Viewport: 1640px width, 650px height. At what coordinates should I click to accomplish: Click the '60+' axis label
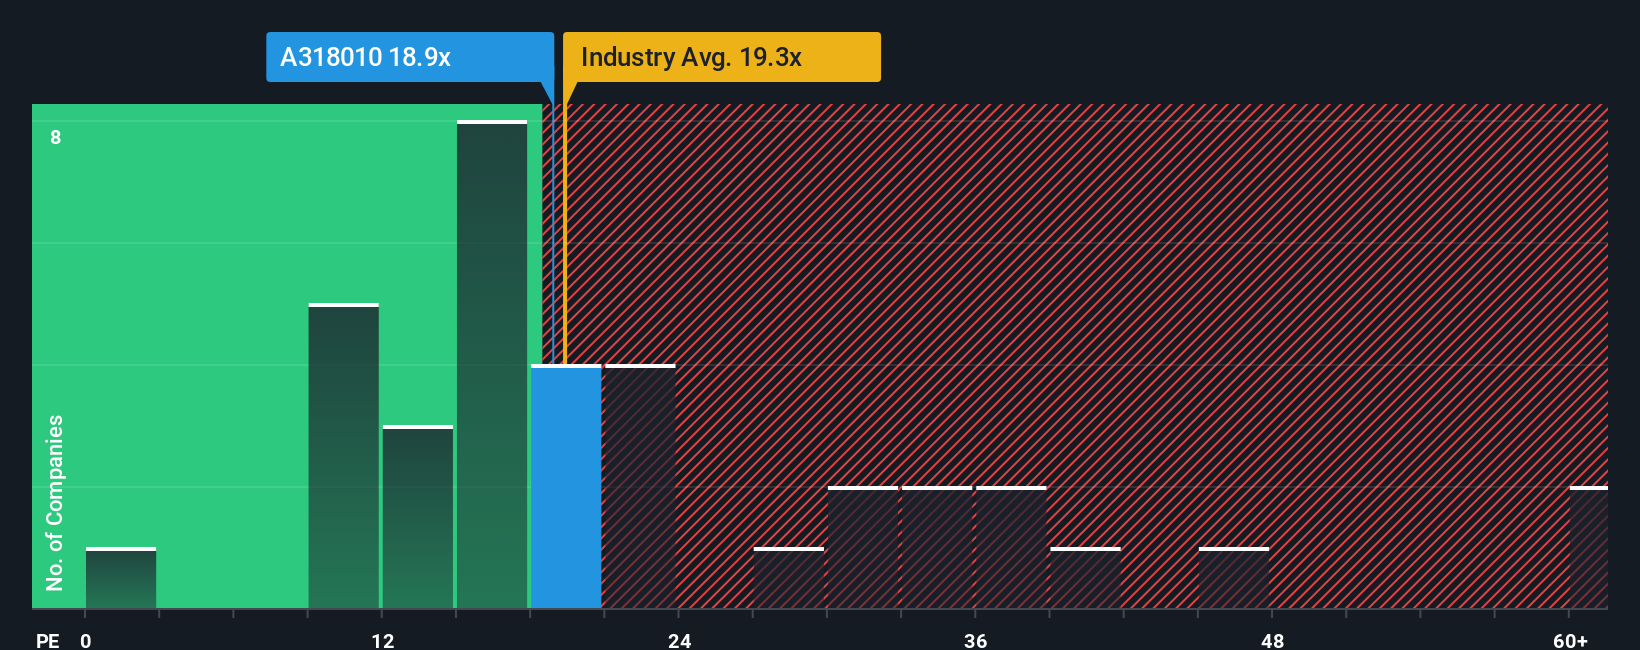pos(1570,640)
